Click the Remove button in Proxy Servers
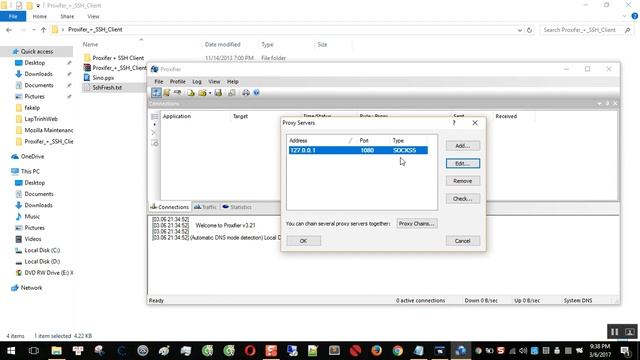 tap(462, 181)
